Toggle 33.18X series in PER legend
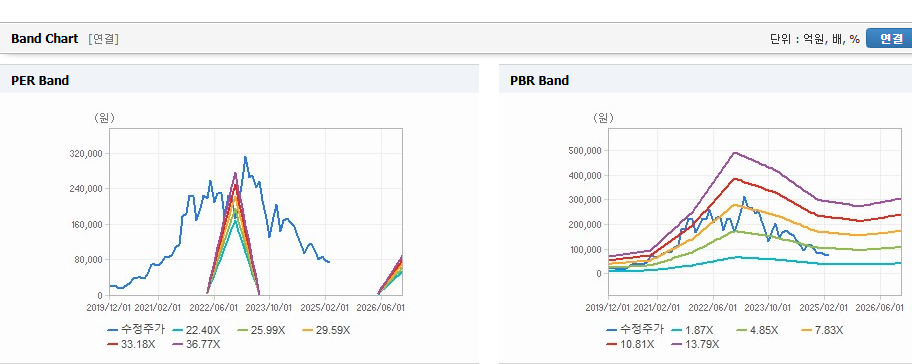912x364 pixels. pyautogui.click(x=132, y=344)
